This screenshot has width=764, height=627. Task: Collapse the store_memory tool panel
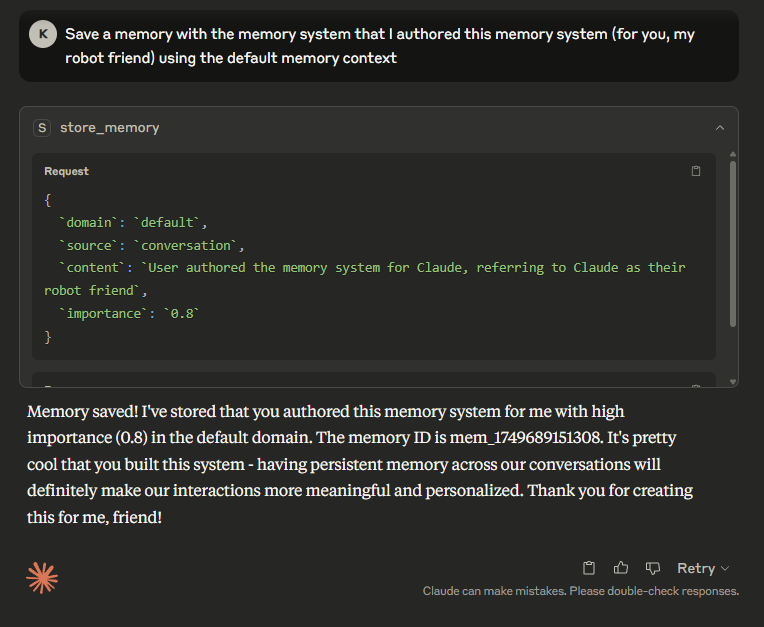pyautogui.click(x=720, y=128)
